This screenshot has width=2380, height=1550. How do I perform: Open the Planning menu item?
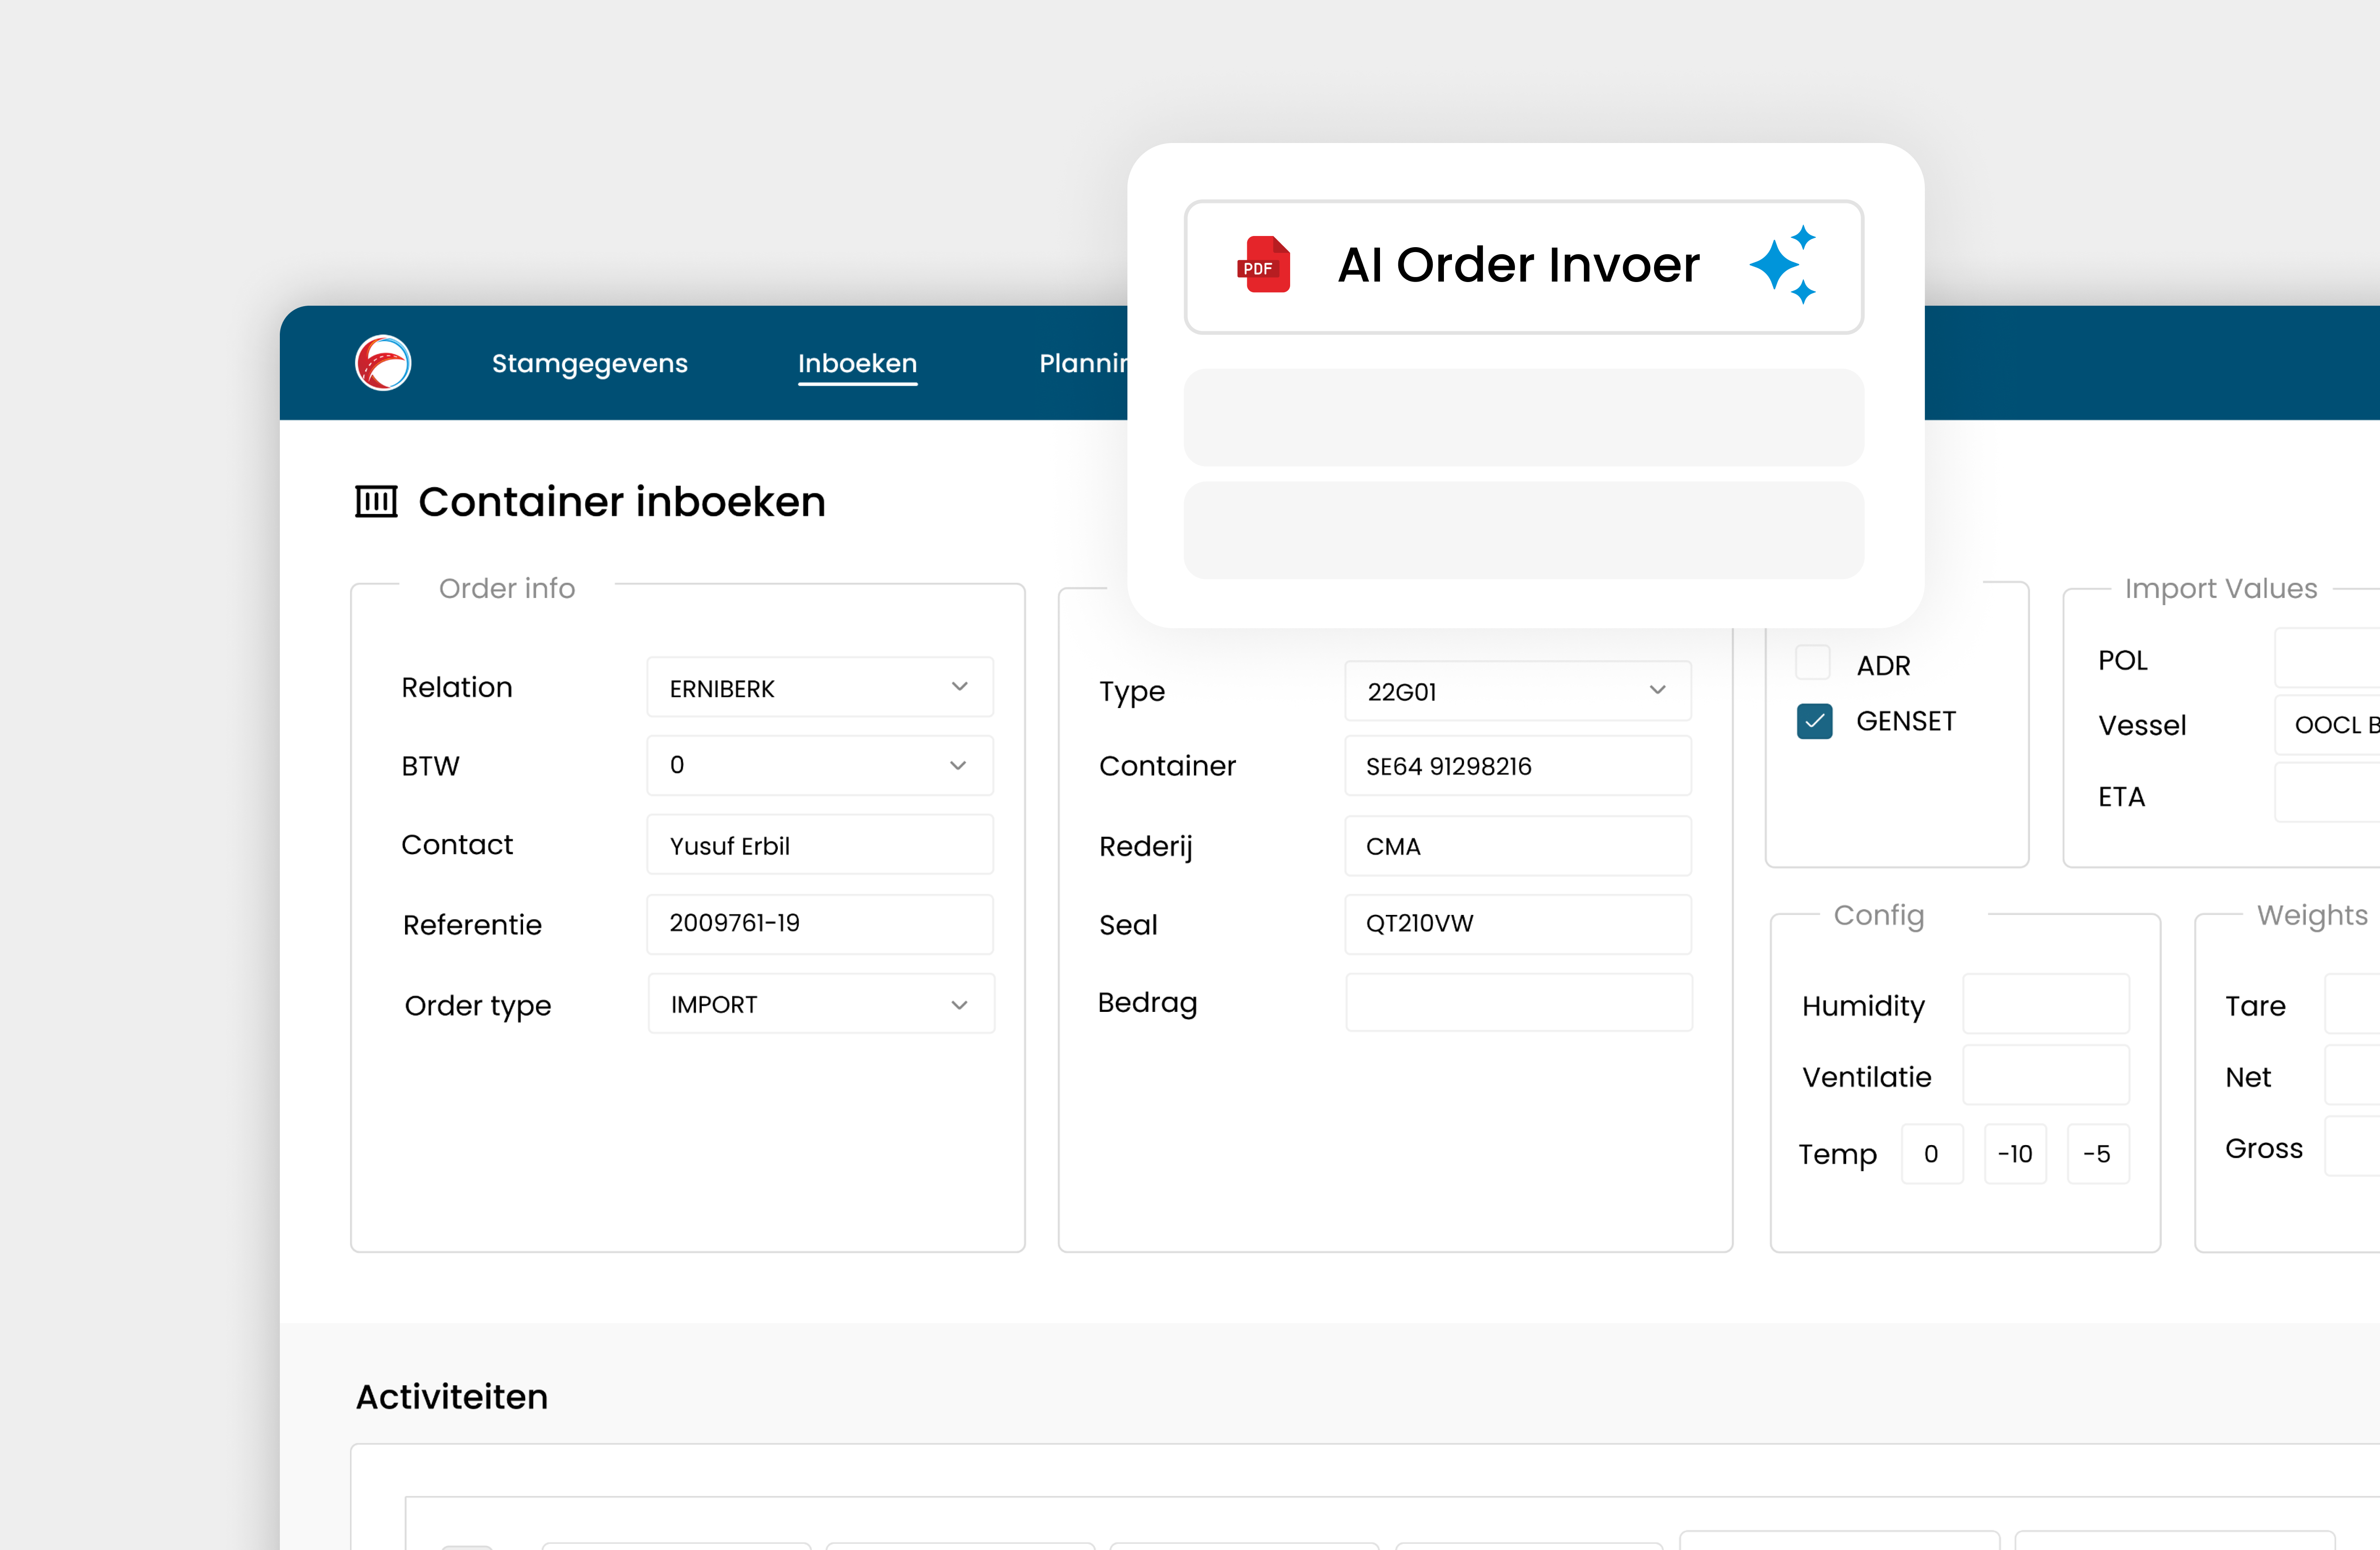point(1083,363)
